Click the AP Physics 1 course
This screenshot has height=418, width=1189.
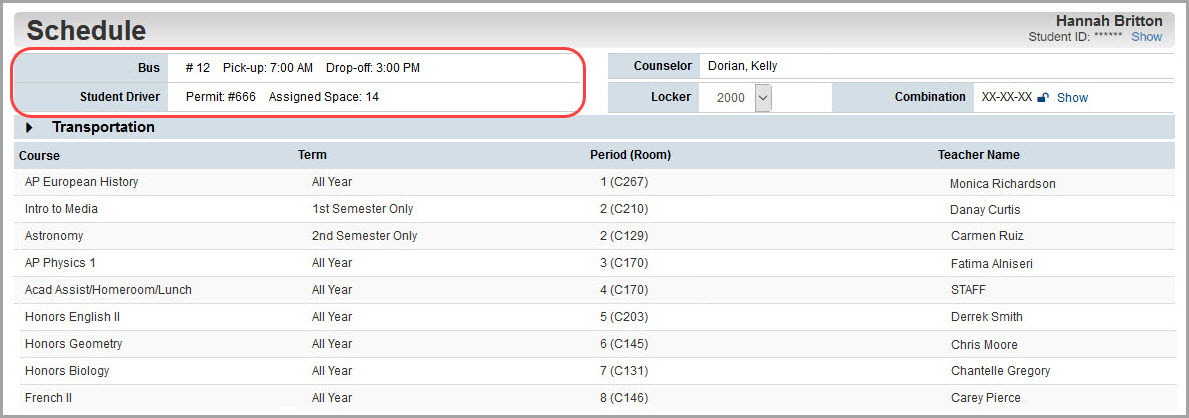[x=60, y=262]
